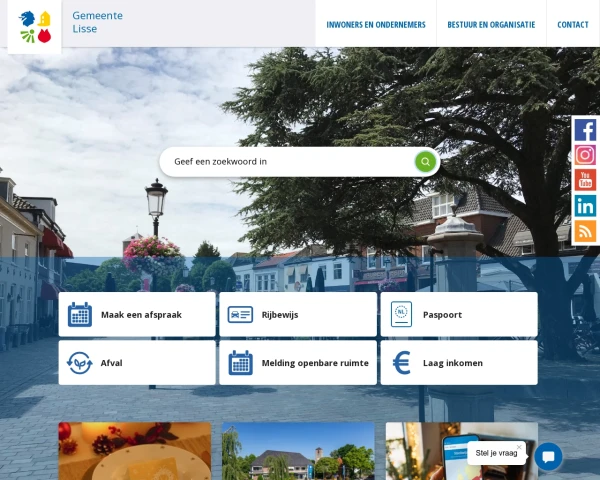Open Bestuur en organisatie menu

[x=491, y=25]
